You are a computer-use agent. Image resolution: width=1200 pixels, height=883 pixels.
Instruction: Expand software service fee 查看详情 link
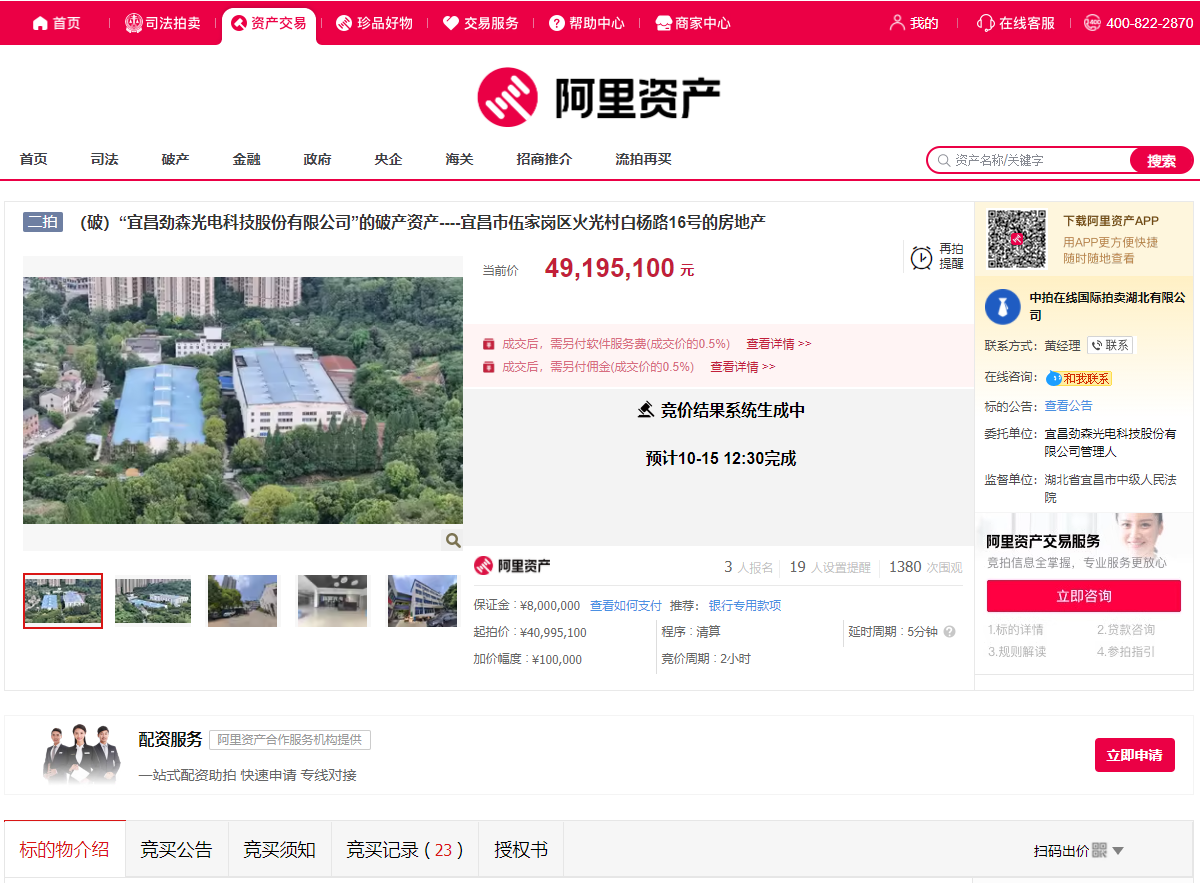[778, 344]
